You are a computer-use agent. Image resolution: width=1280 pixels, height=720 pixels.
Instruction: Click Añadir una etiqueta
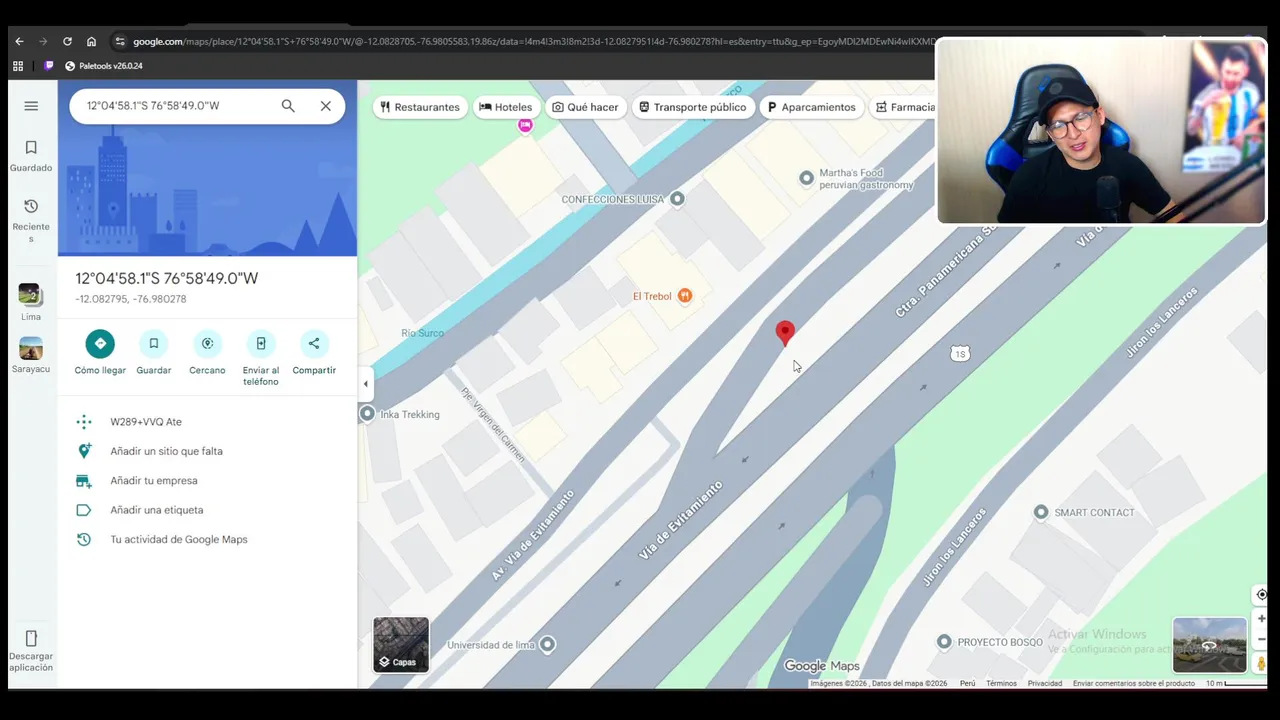(x=207, y=510)
